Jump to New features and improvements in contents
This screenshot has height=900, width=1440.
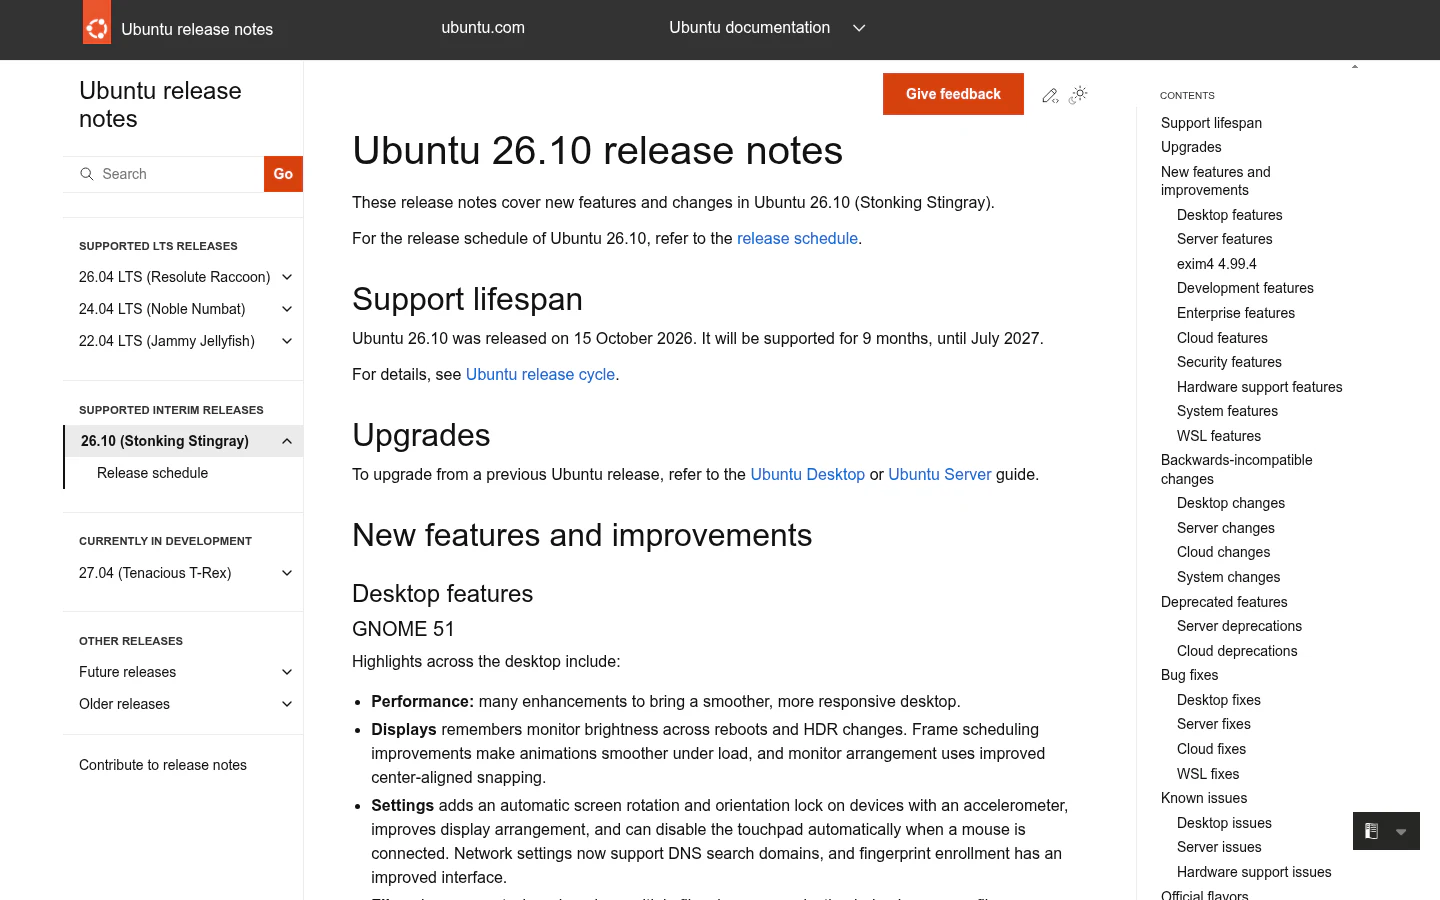[x=1215, y=181]
